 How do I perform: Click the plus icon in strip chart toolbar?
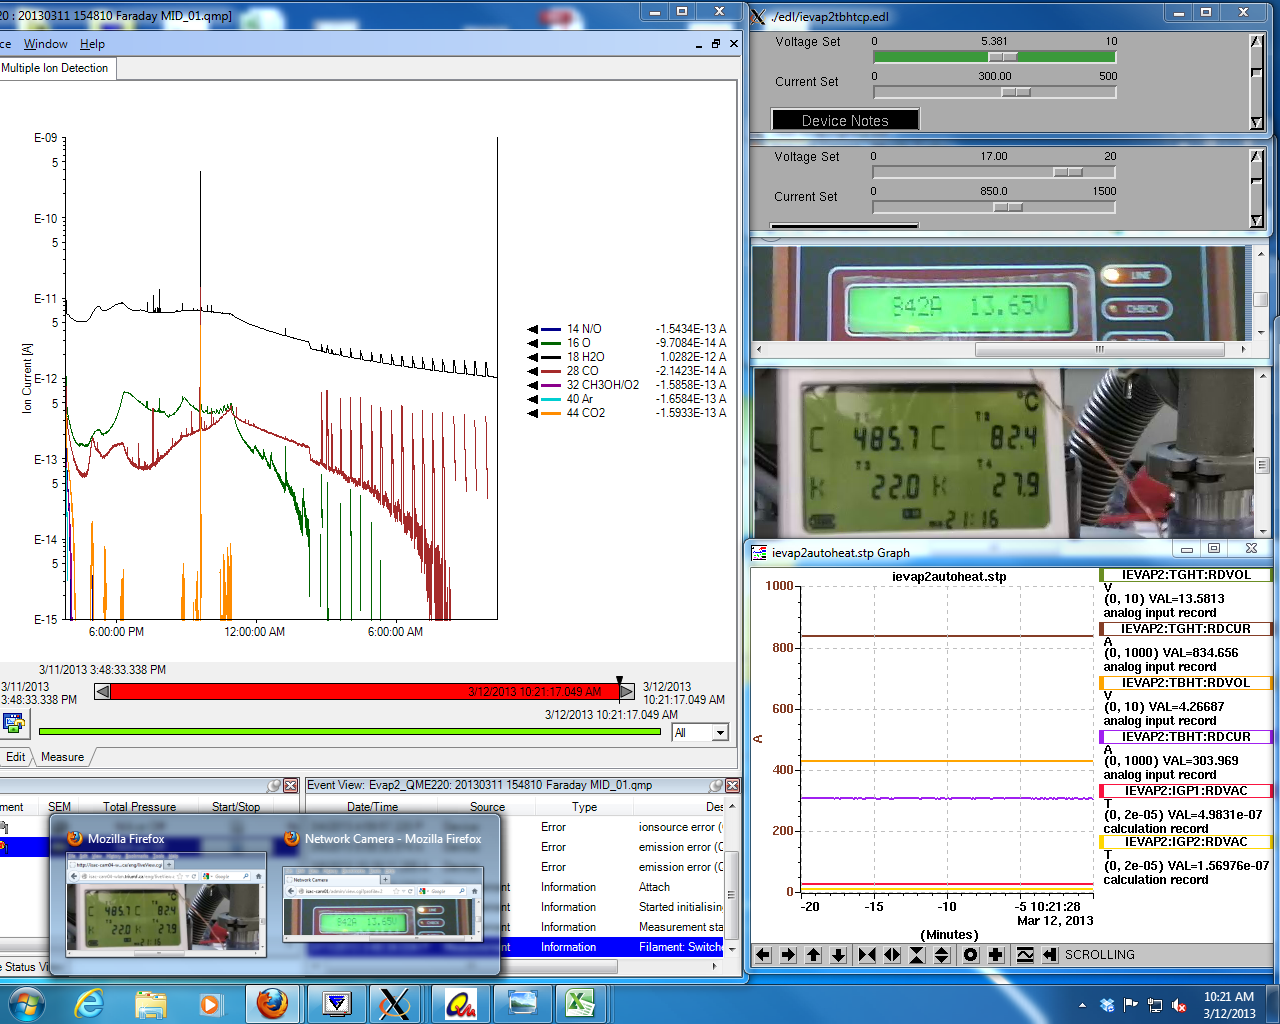click(x=995, y=955)
